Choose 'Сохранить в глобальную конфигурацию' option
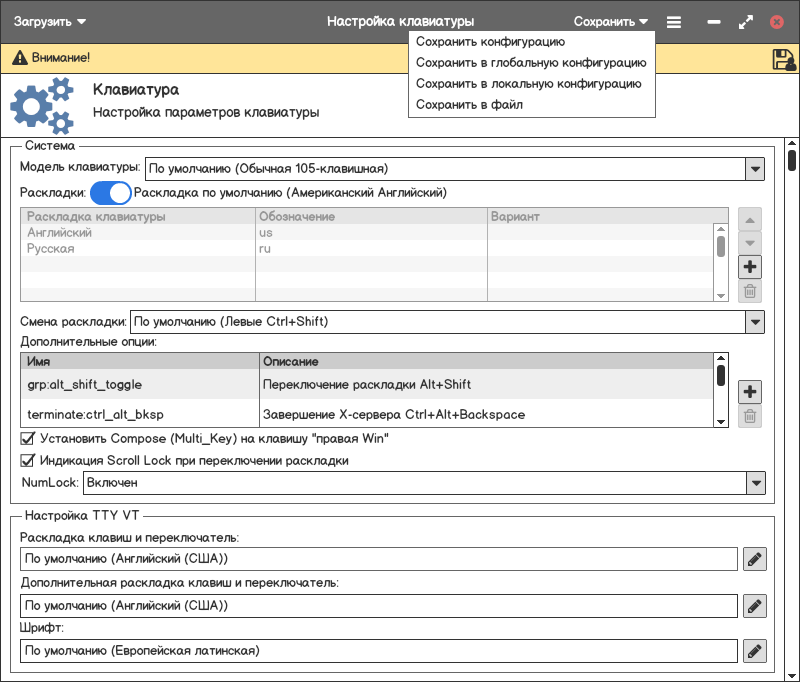Viewport: 800px width, 682px height. [x=531, y=62]
